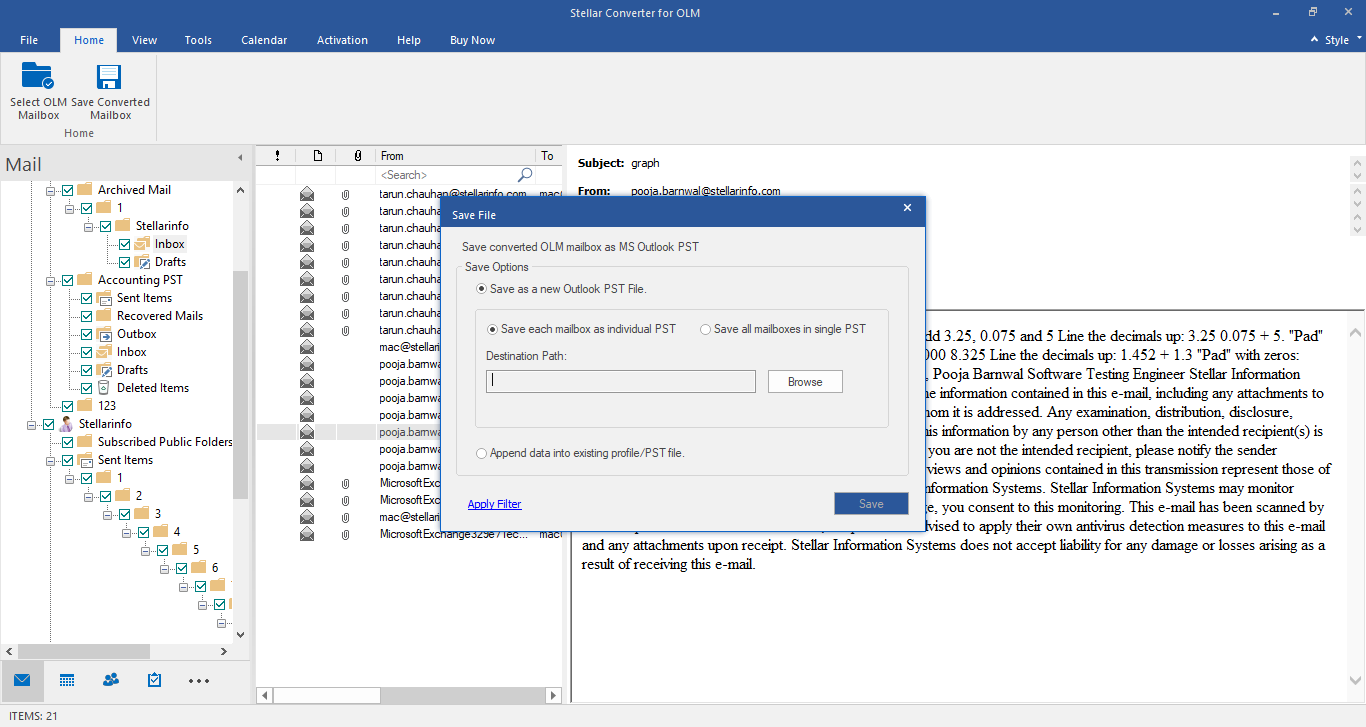
Task: Click the envelope icon of the mac@stellarinfo row with attachment
Action: click(307, 517)
